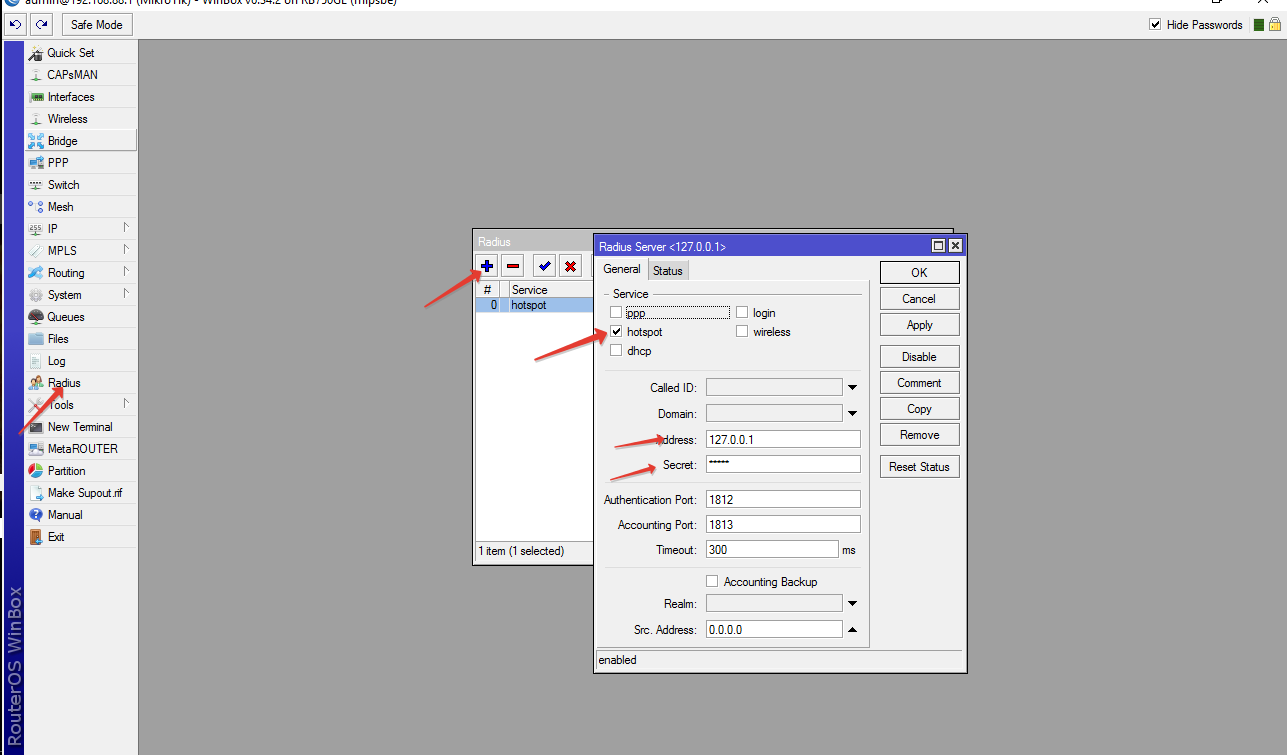Open Queues in the sidebar
The image size is (1287, 755).
point(66,317)
